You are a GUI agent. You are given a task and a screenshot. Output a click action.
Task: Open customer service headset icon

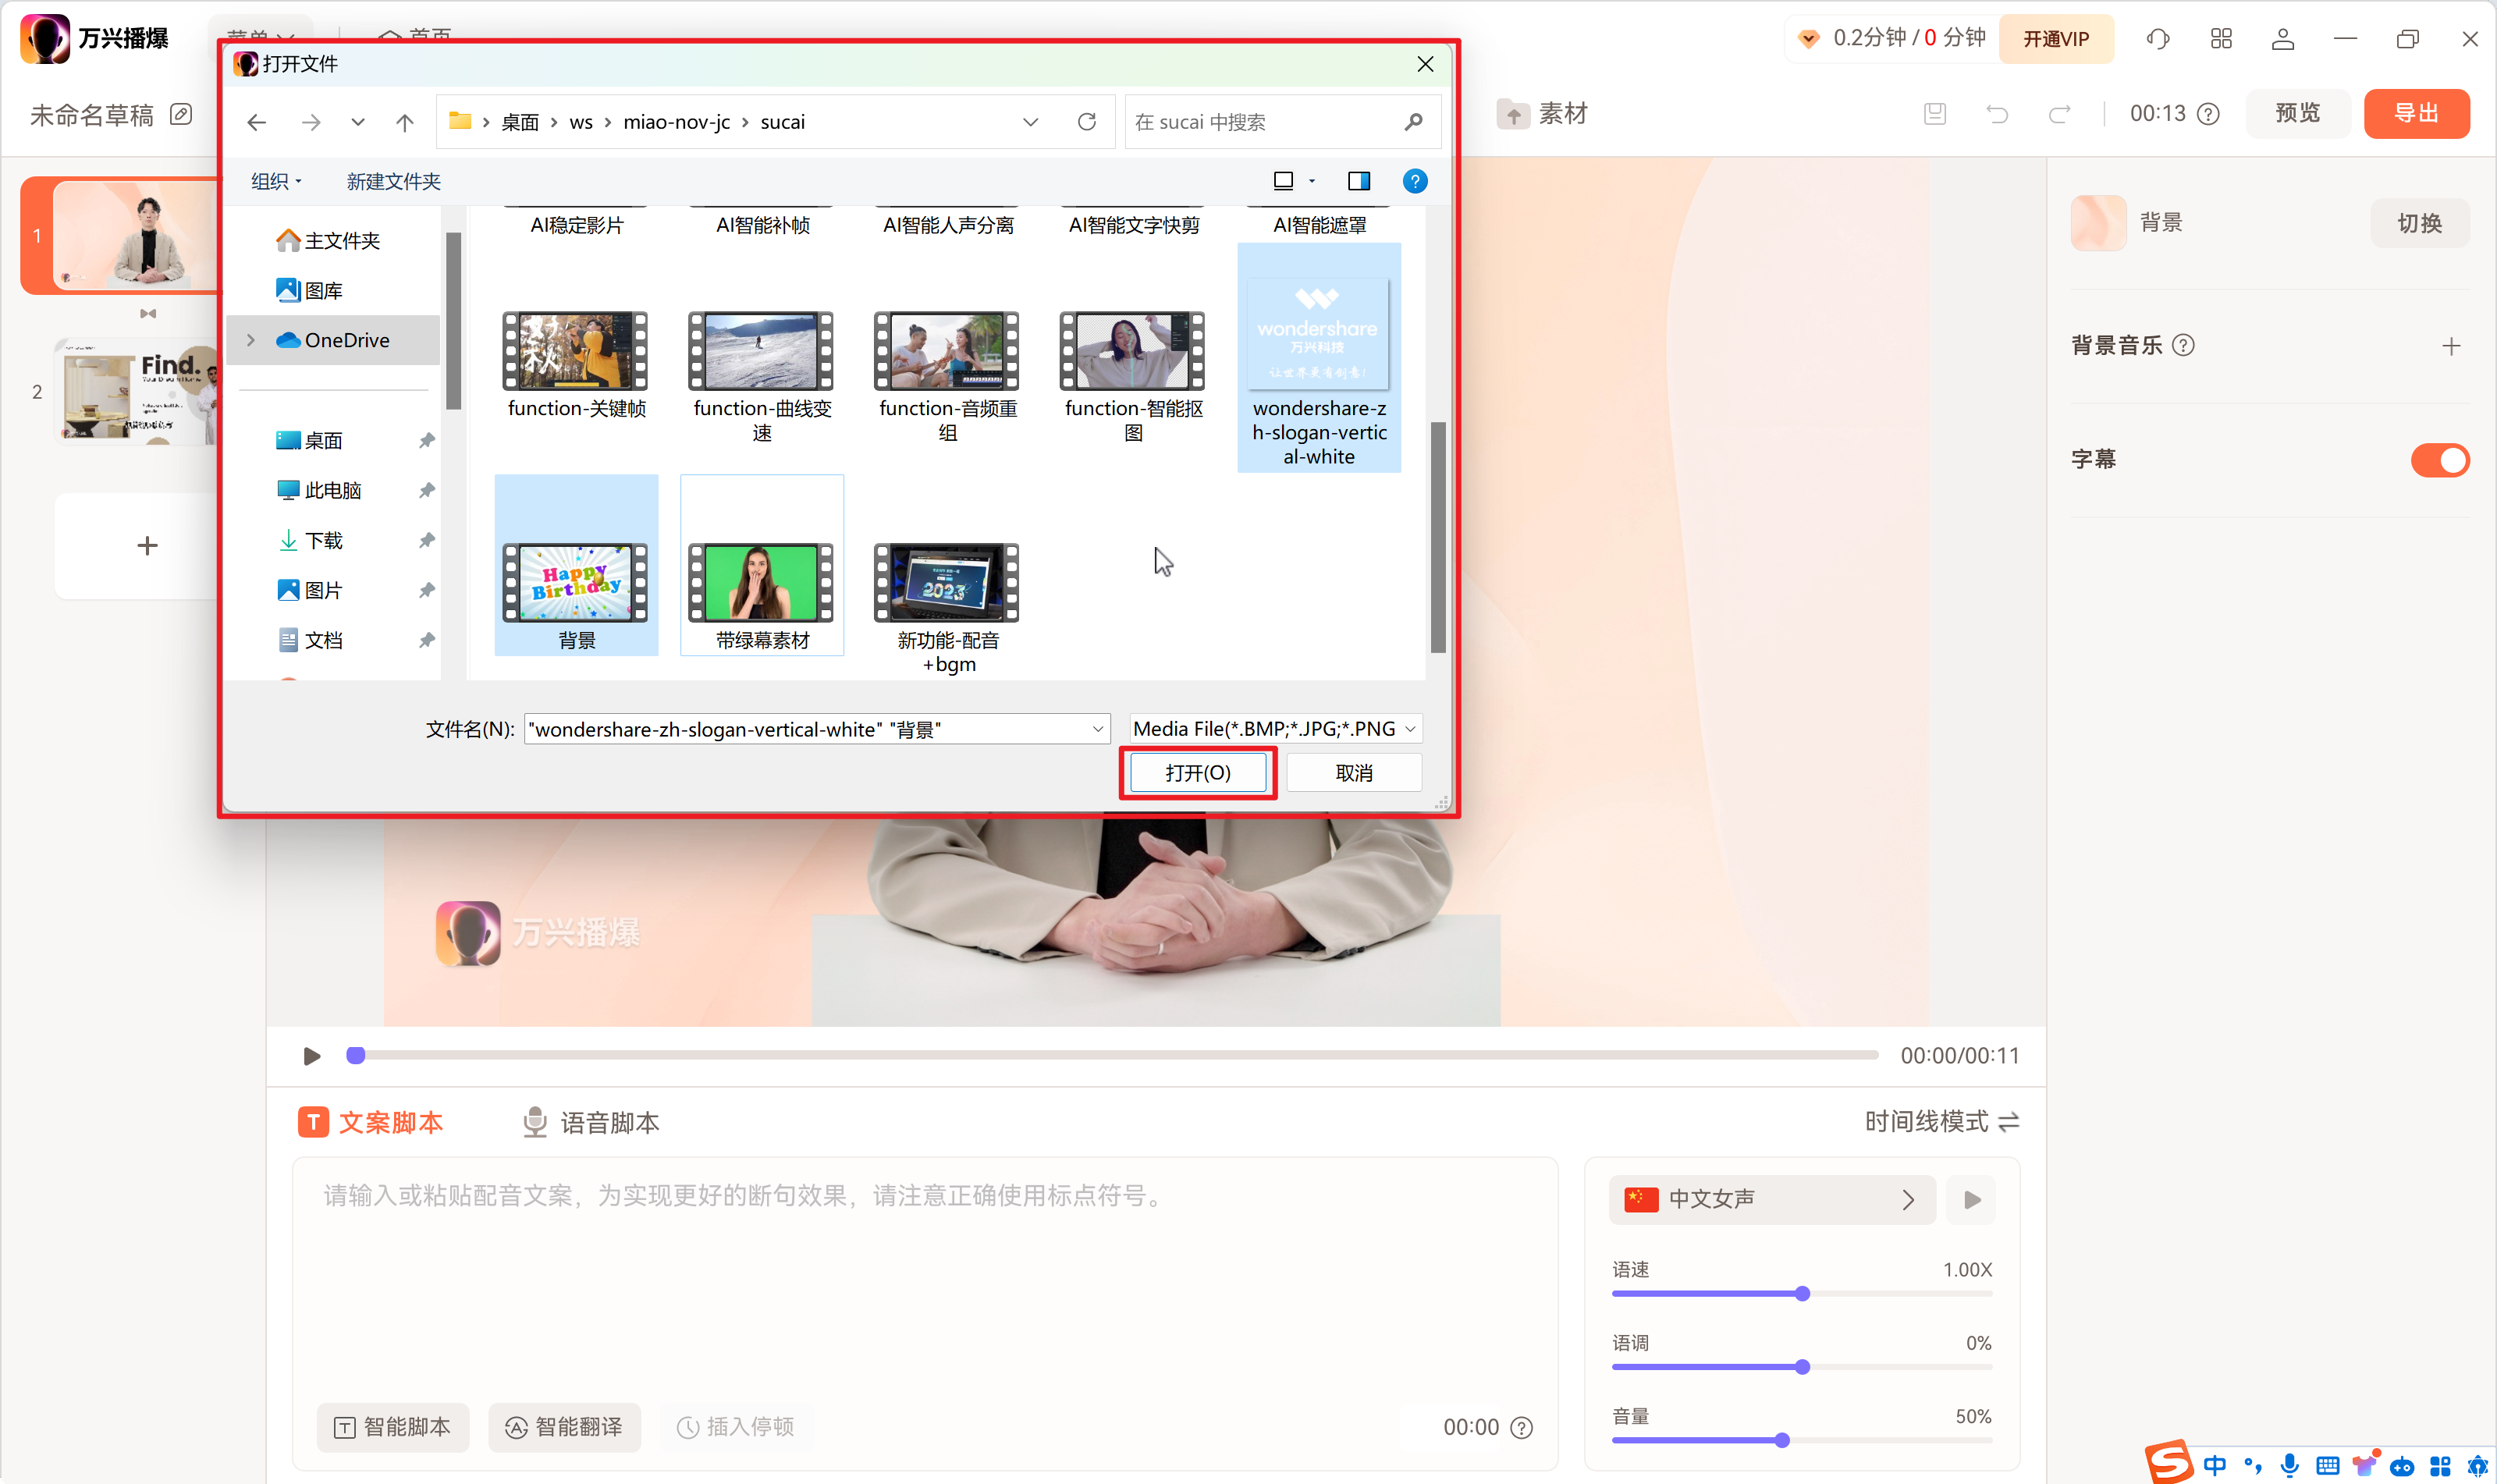[2158, 38]
